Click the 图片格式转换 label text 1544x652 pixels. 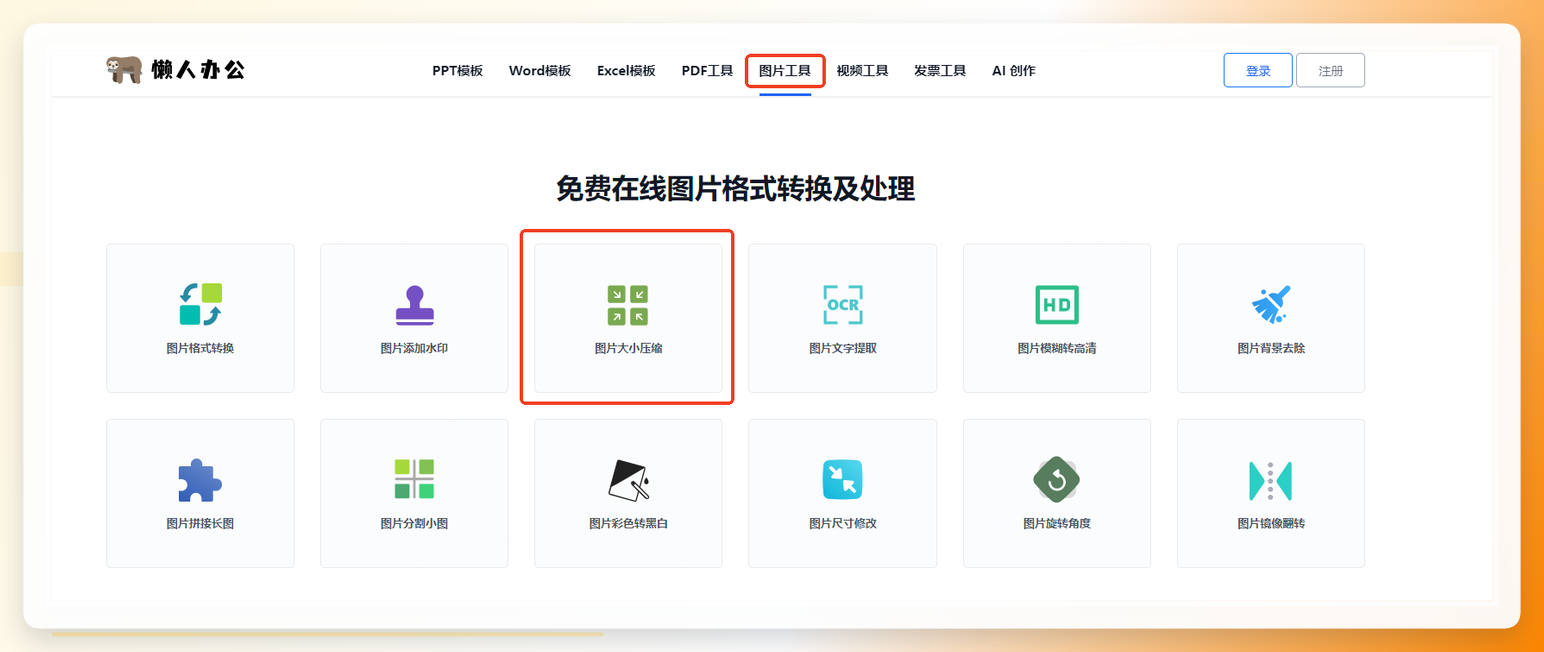coord(200,349)
